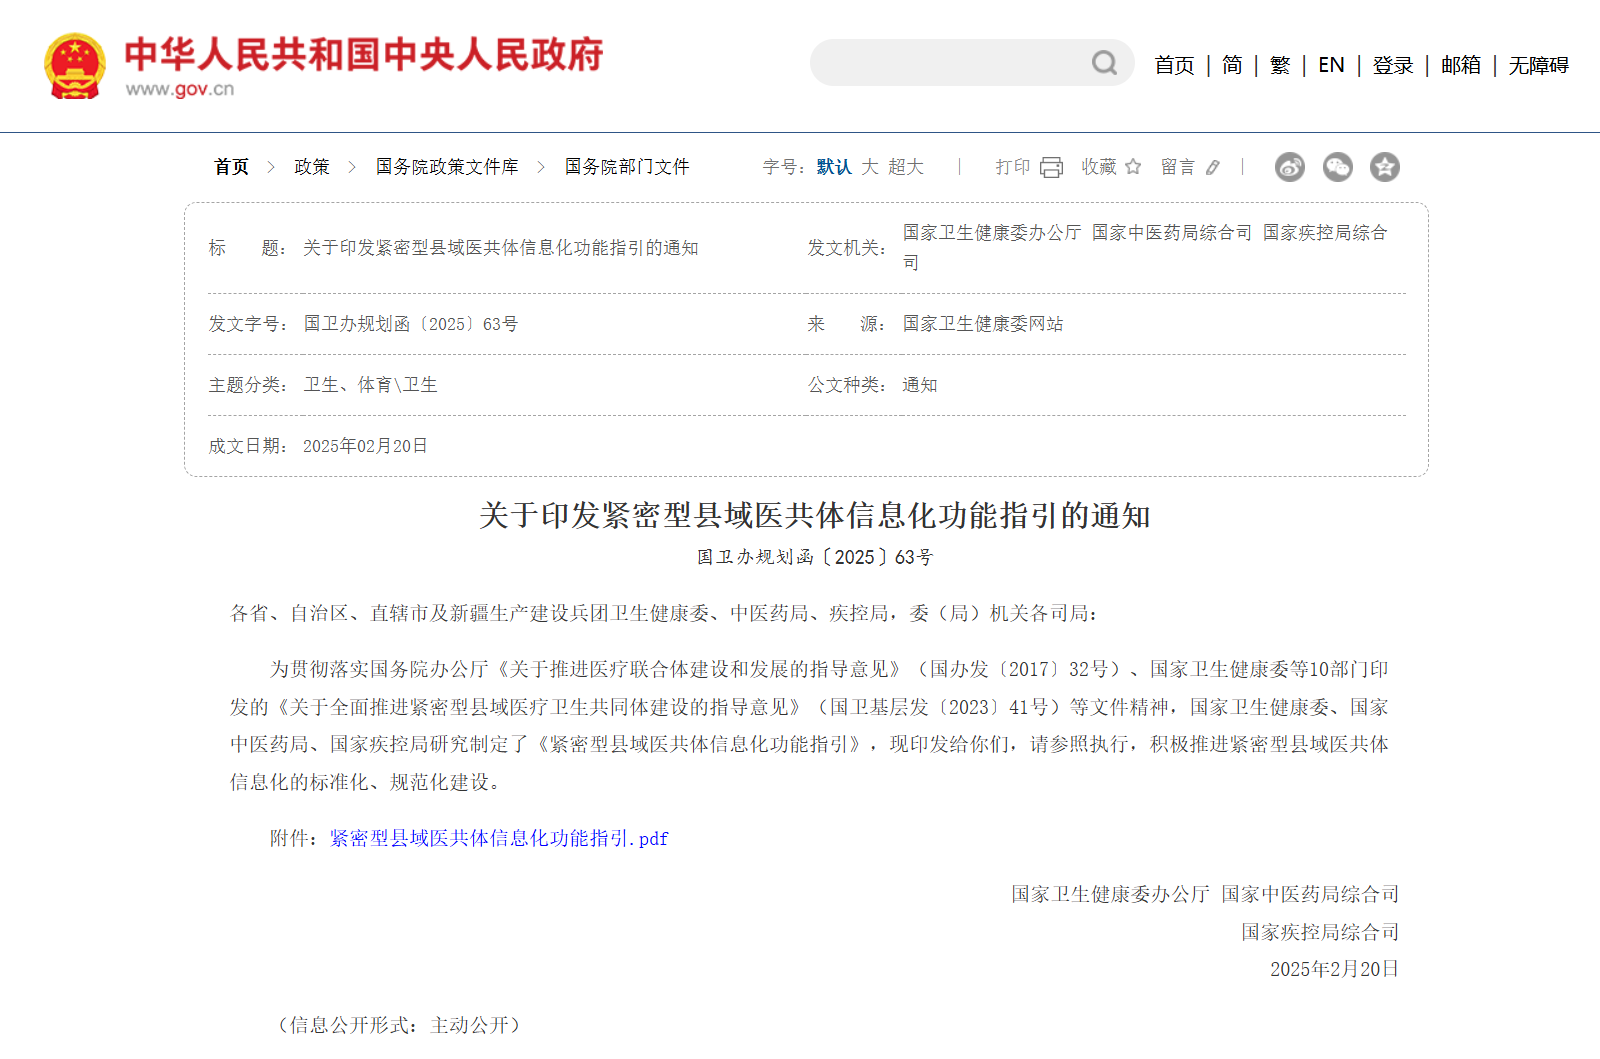Image resolution: width=1600 pixels, height=1059 pixels.
Task: Switch font size to 大
Action: pos(870,167)
